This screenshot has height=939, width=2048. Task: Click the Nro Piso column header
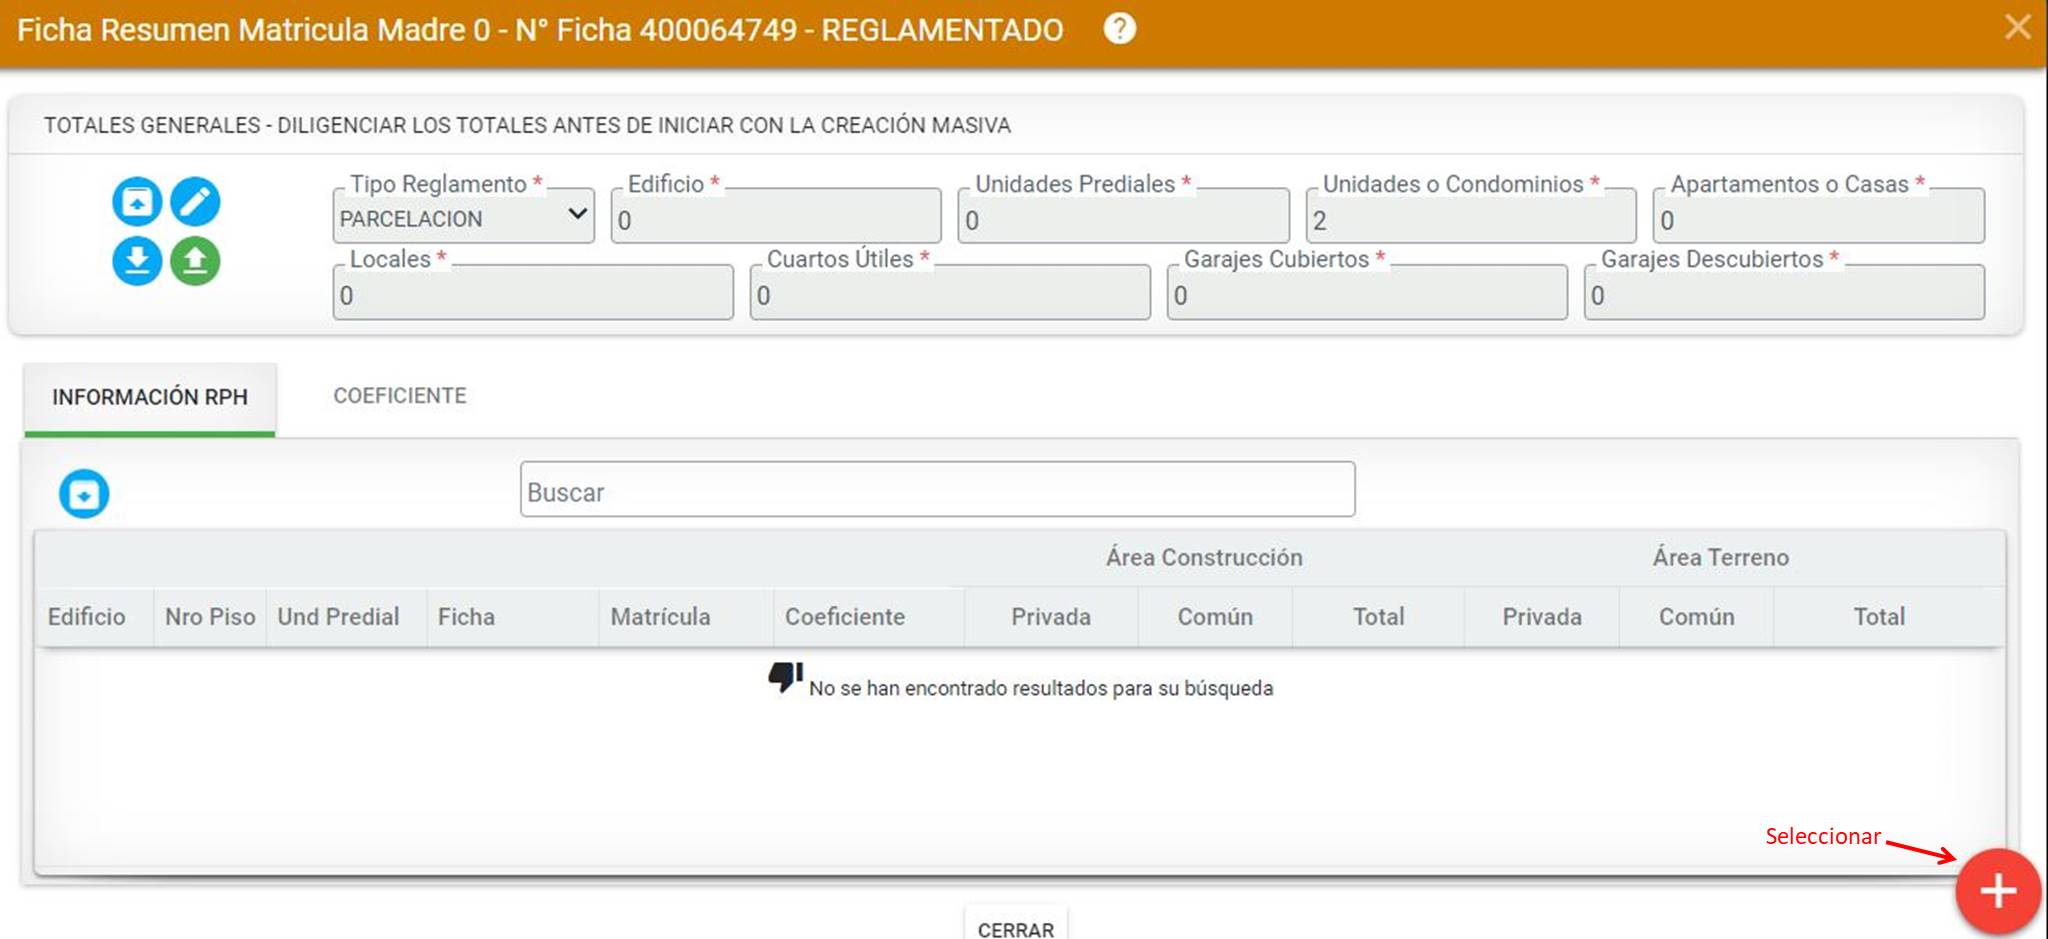210,617
